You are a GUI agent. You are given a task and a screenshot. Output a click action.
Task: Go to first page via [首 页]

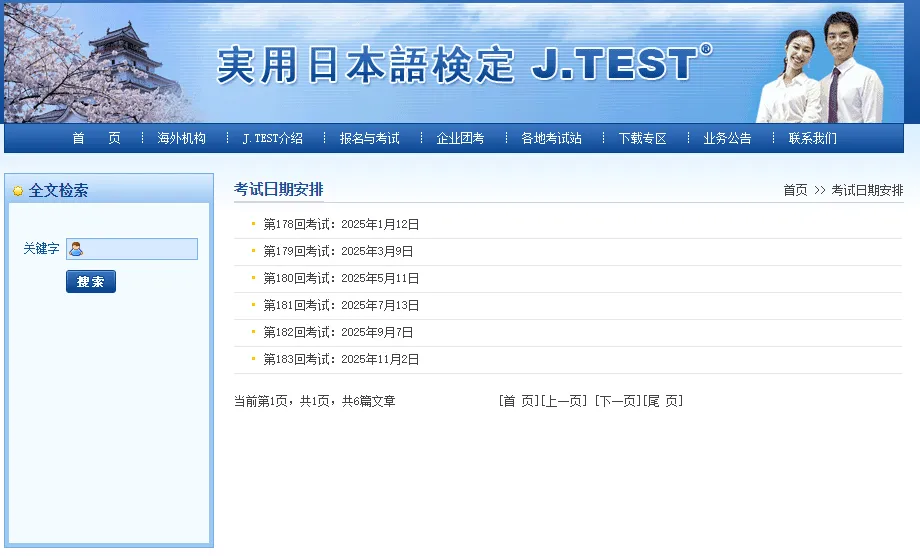[519, 401]
